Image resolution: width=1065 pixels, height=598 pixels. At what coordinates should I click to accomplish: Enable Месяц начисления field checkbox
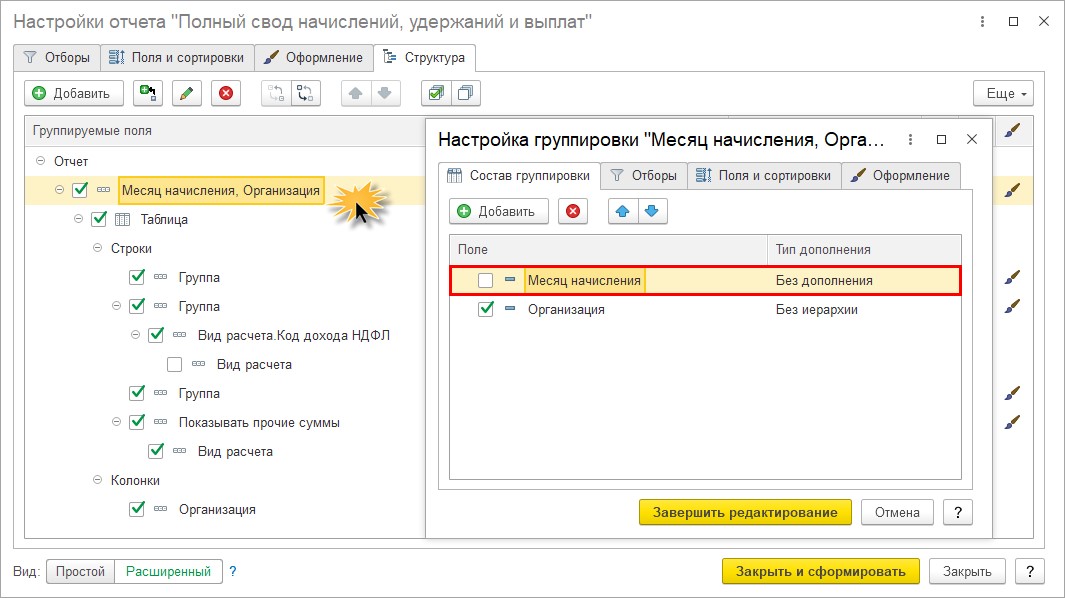pos(485,280)
